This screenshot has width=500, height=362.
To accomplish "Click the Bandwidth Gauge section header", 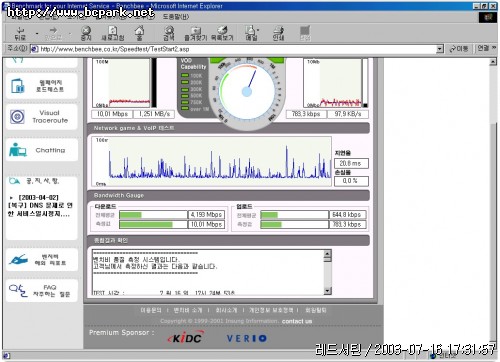I will [228, 195].
